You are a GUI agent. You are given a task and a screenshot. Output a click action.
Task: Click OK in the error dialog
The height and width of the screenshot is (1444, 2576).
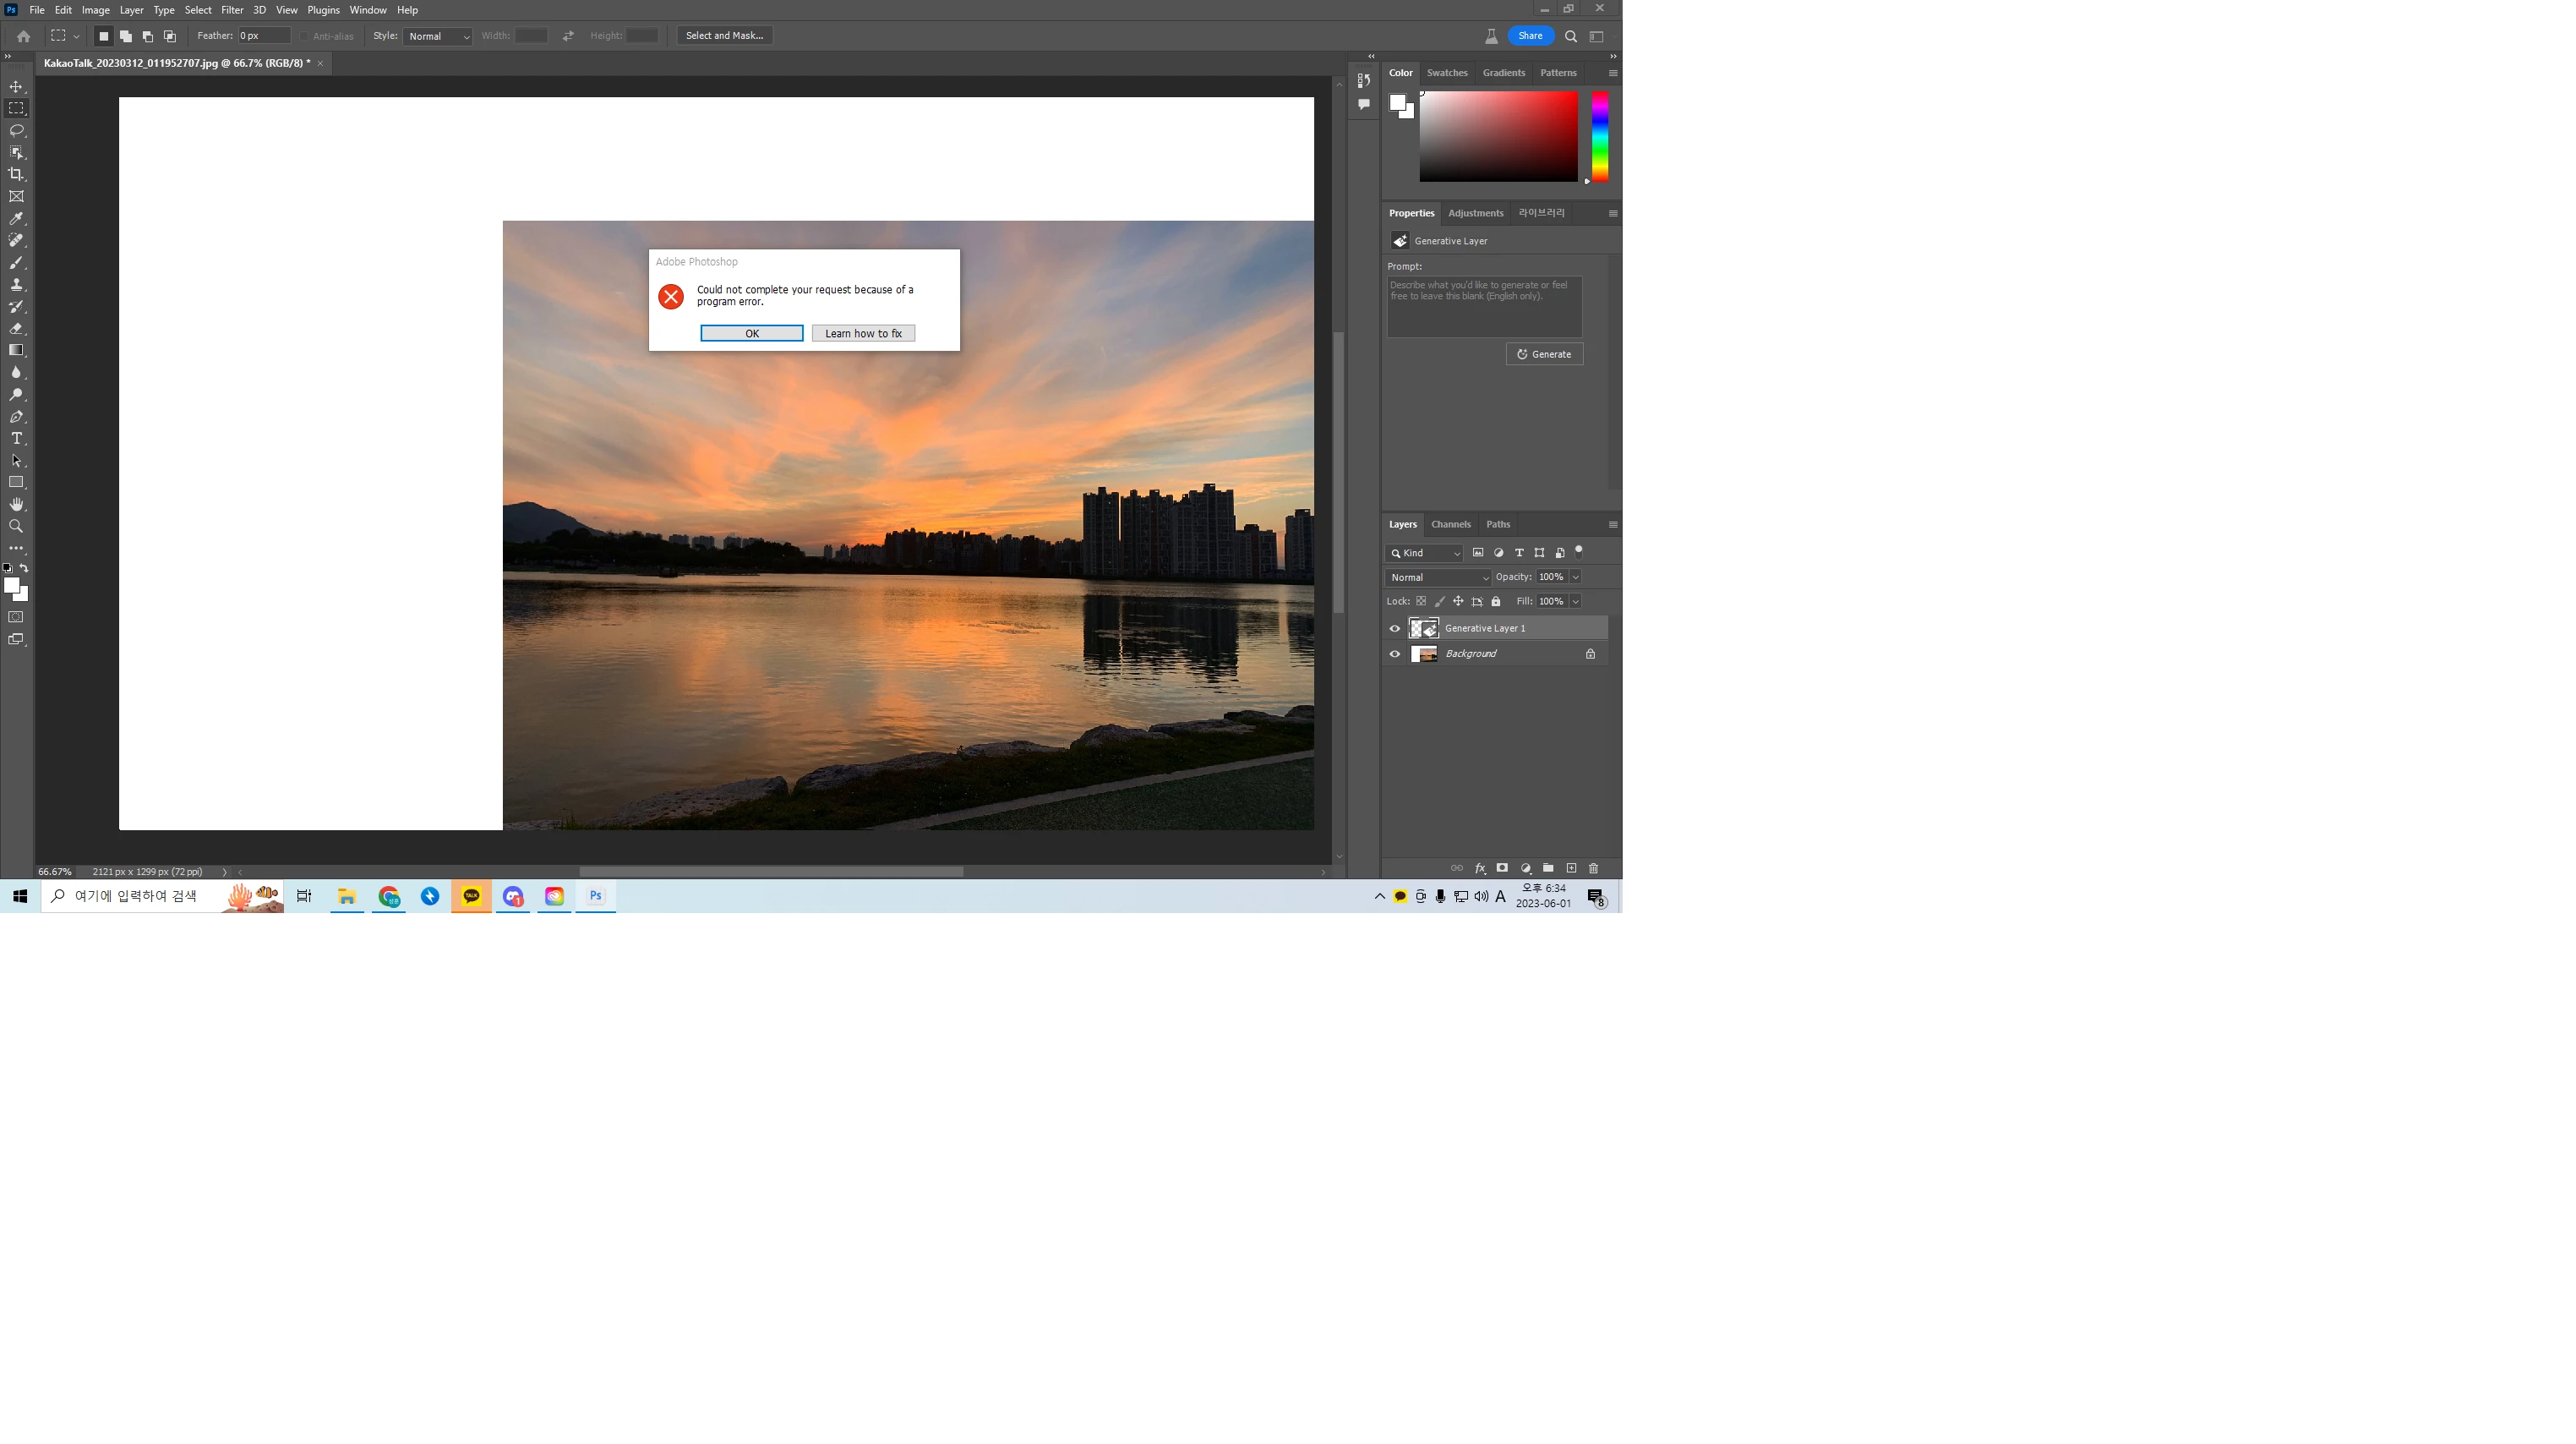[x=751, y=334]
